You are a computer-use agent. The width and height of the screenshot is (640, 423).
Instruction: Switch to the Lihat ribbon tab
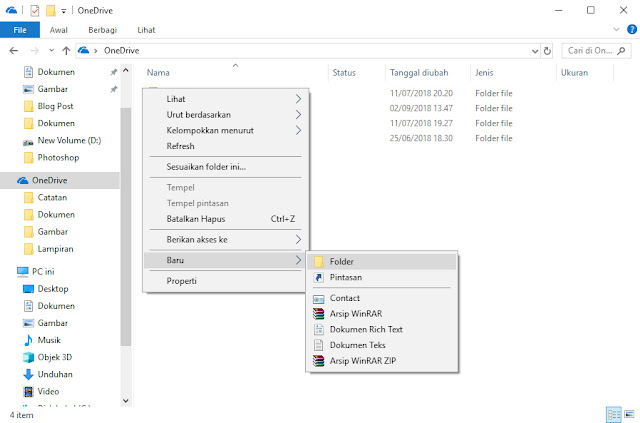(146, 30)
